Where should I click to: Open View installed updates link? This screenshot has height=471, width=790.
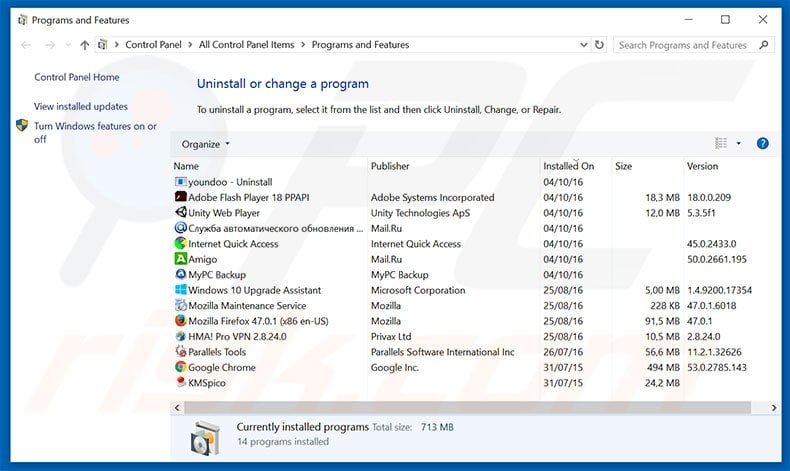click(x=81, y=106)
